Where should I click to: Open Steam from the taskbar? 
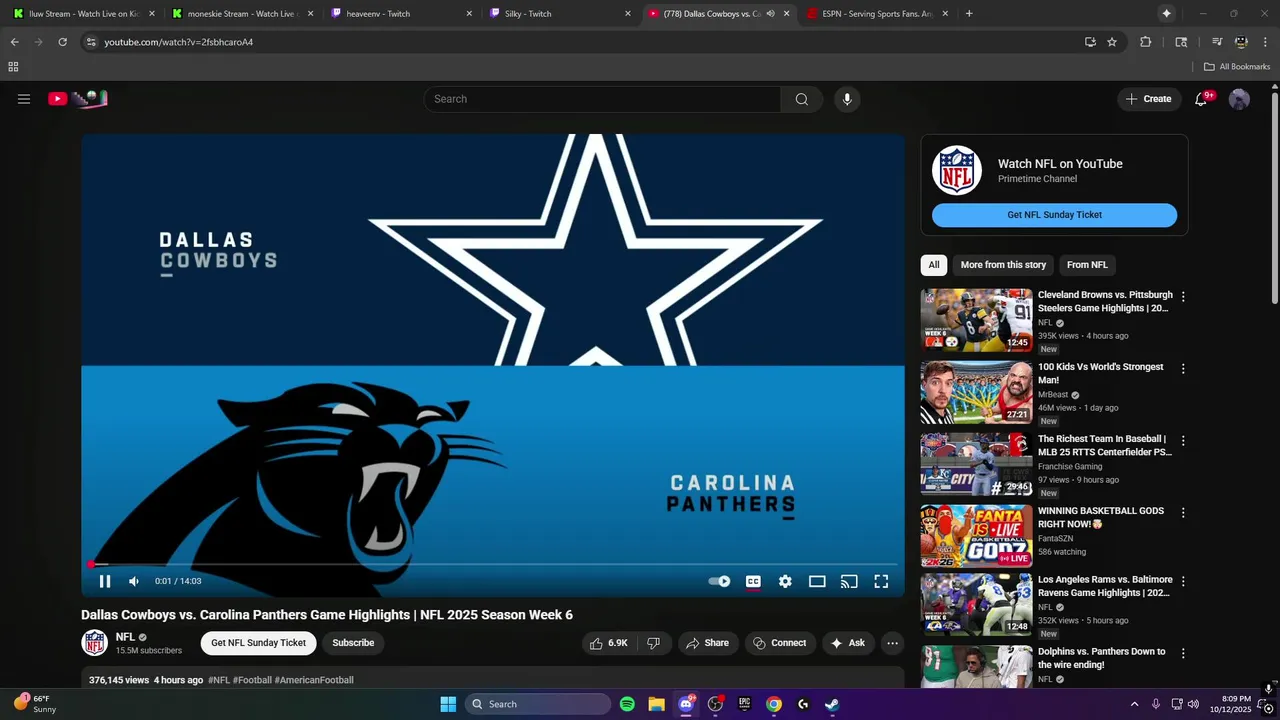tap(832, 704)
